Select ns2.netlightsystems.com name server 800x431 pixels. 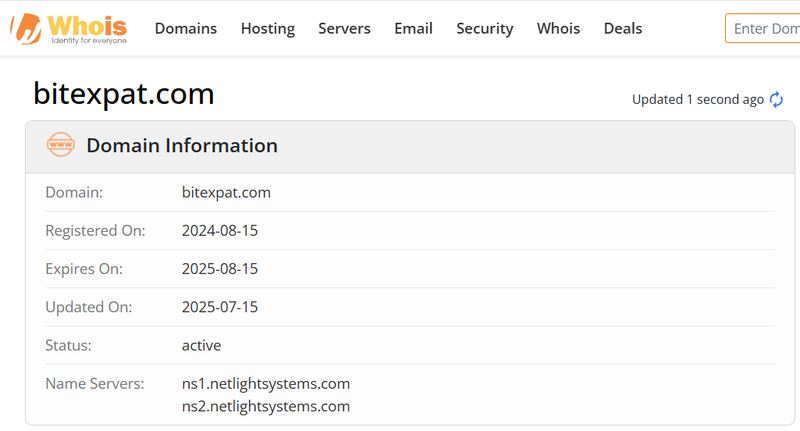pos(266,407)
